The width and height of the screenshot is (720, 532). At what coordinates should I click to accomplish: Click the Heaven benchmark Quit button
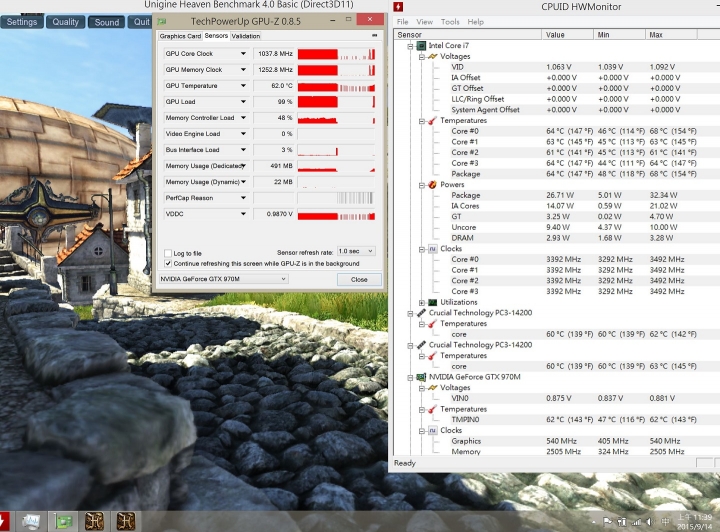pos(140,22)
